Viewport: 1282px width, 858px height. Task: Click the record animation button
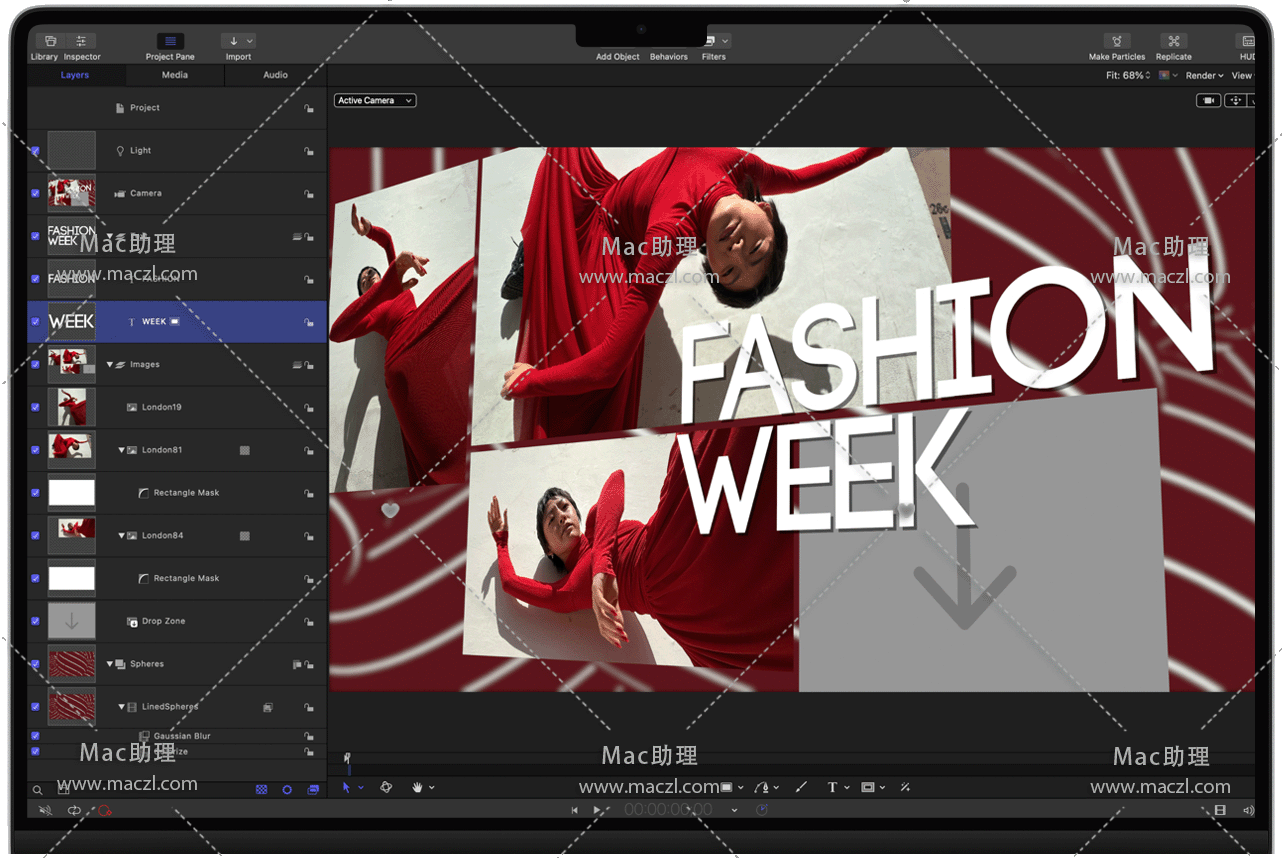click(104, 810)
